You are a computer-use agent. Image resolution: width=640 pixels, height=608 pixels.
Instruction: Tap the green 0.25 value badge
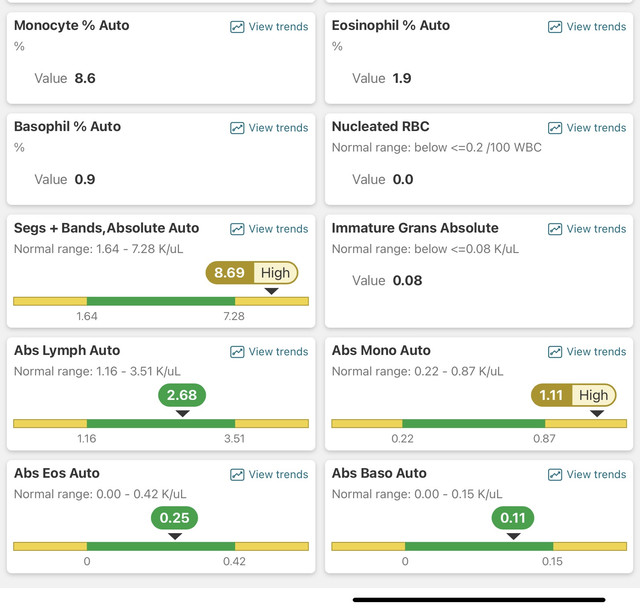pyautogui.click(x=175, y=518)
